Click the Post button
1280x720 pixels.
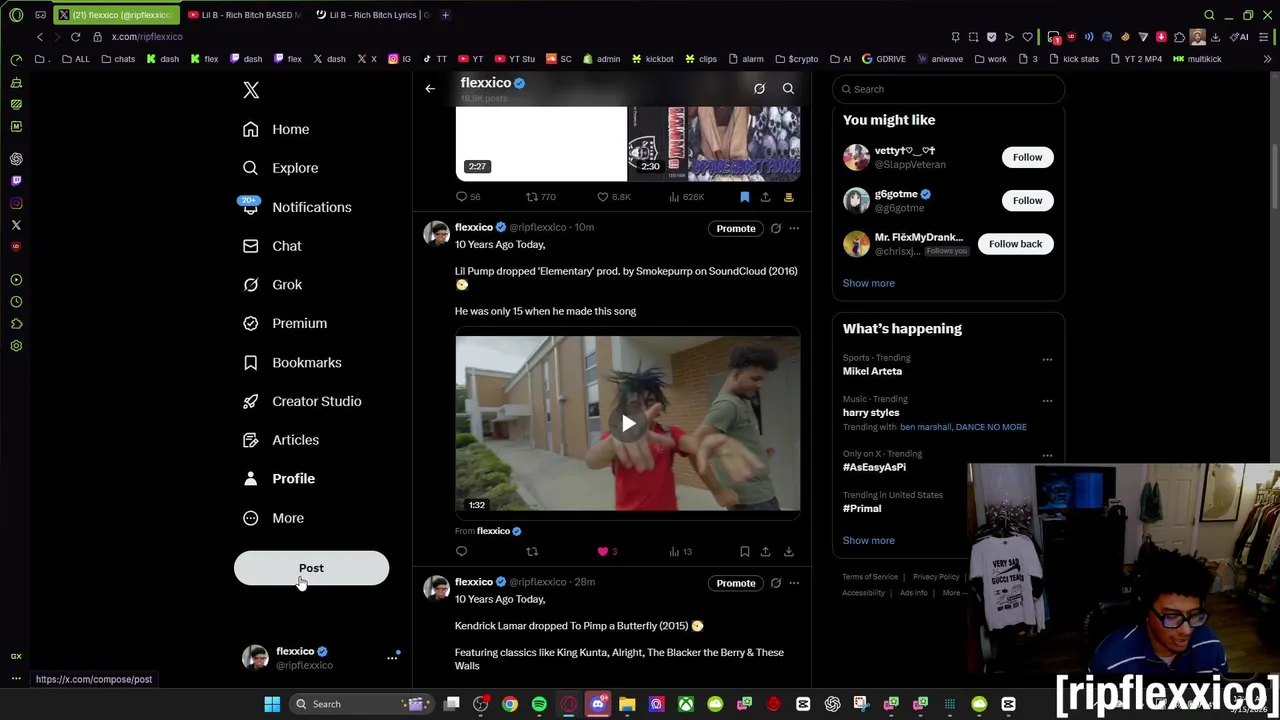click(x=311, y=568)
